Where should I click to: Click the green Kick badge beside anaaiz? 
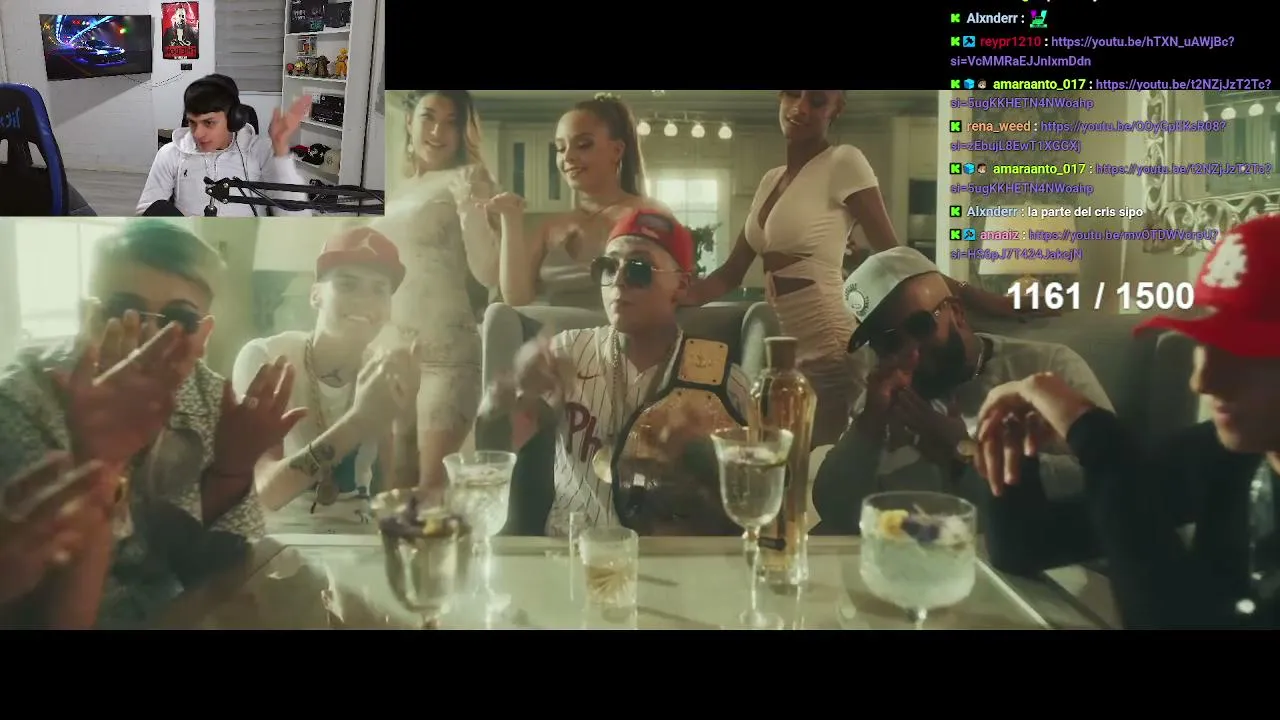click(956, 235)
